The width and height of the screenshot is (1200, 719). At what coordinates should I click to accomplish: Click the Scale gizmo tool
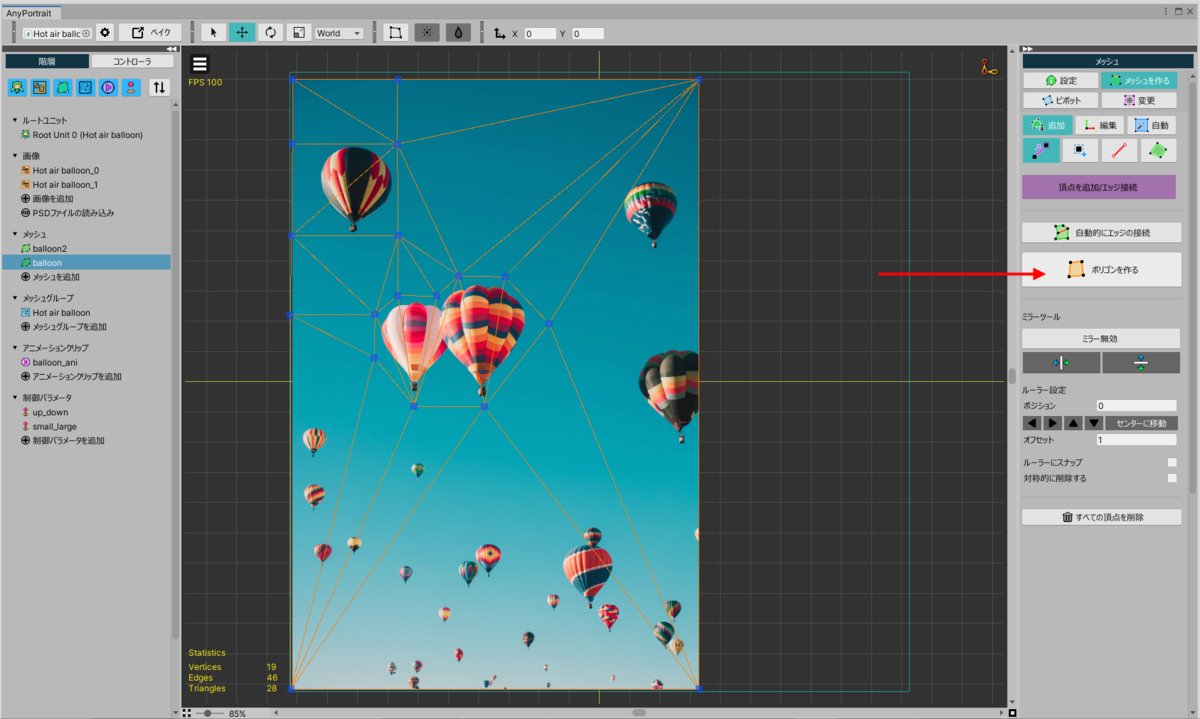pyautogui.click(x=299, y=32)
